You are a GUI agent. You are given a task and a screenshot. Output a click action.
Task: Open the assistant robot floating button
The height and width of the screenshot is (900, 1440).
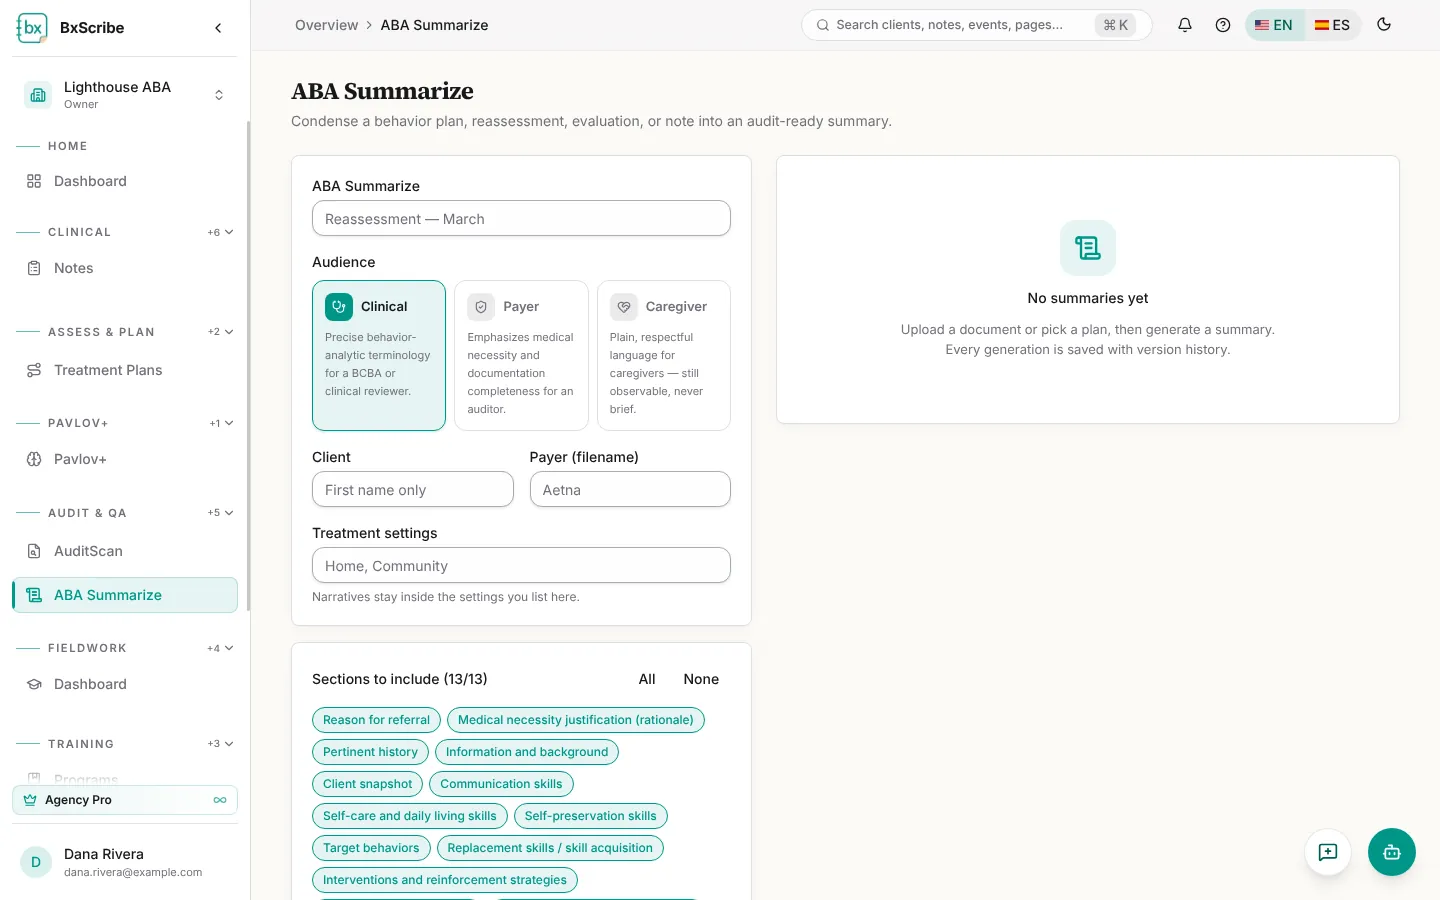click(1392, 852)
